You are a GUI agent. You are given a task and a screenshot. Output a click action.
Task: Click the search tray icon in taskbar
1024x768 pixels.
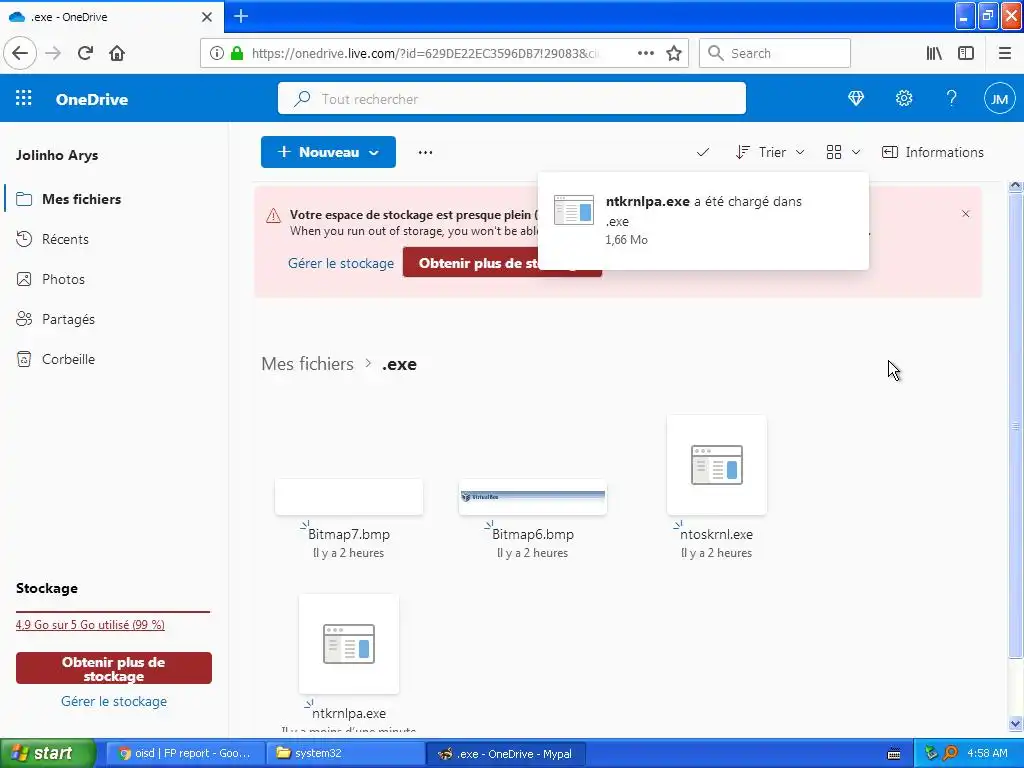tap(950, 753)
